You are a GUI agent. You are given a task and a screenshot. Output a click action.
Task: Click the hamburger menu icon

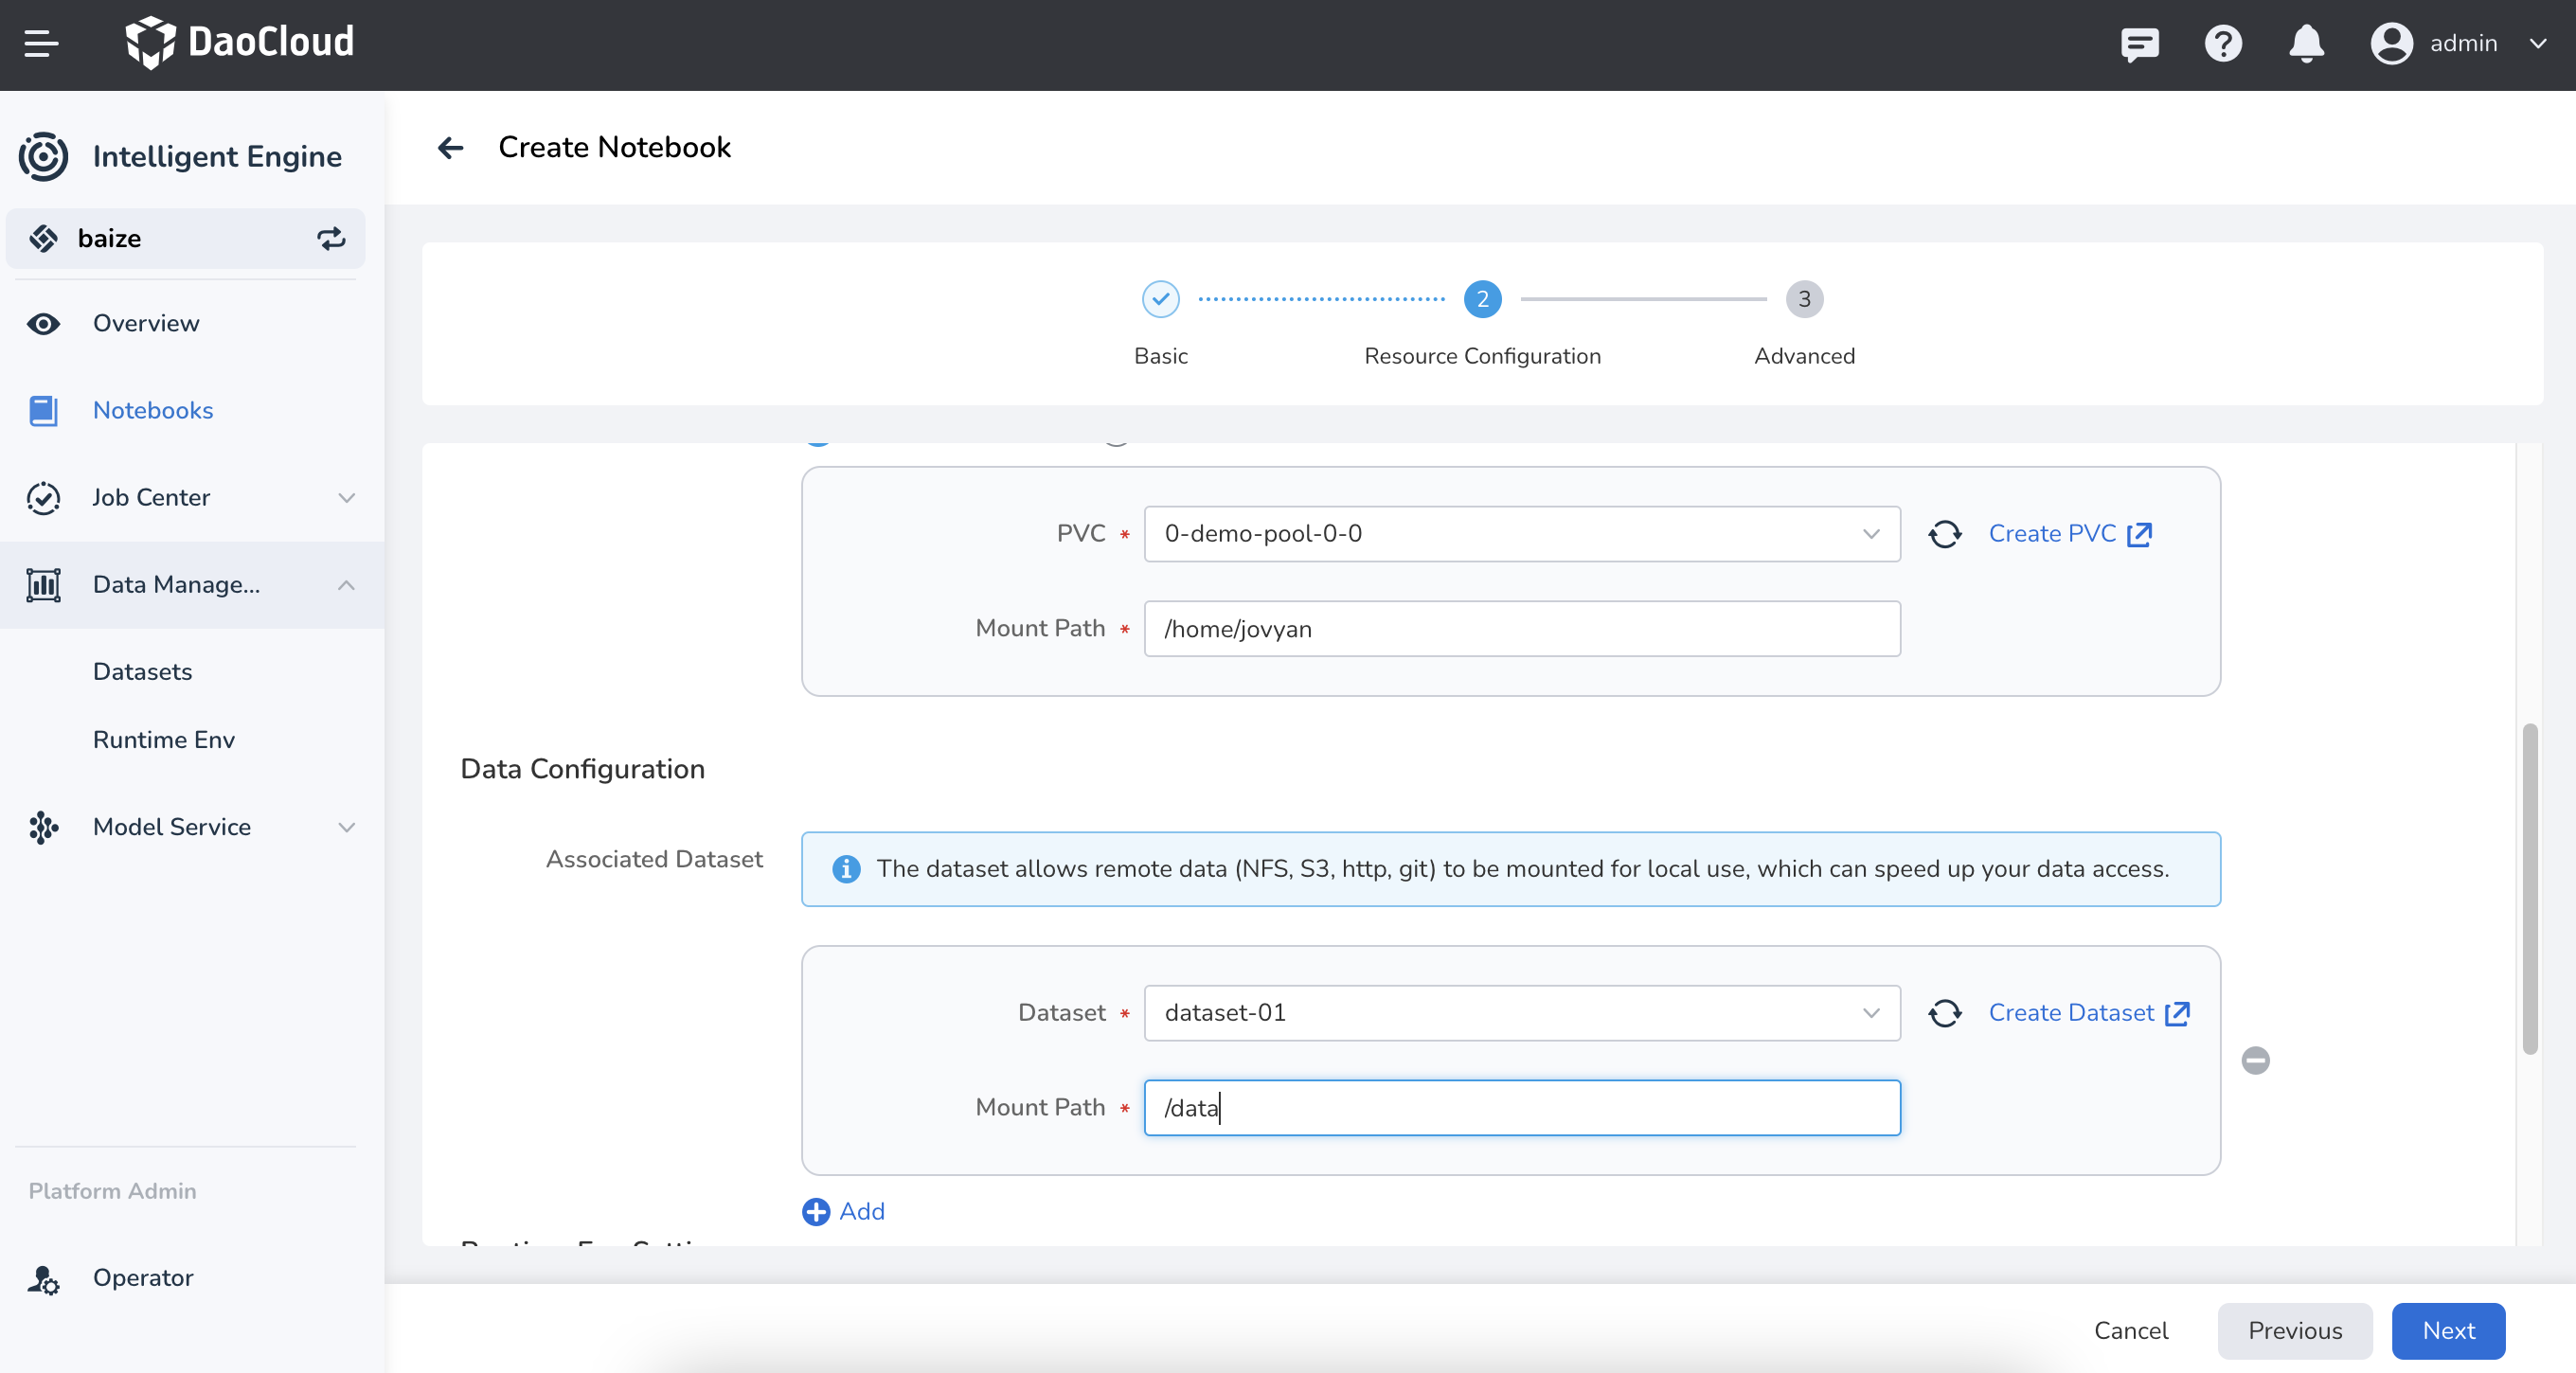click(41, 43)
